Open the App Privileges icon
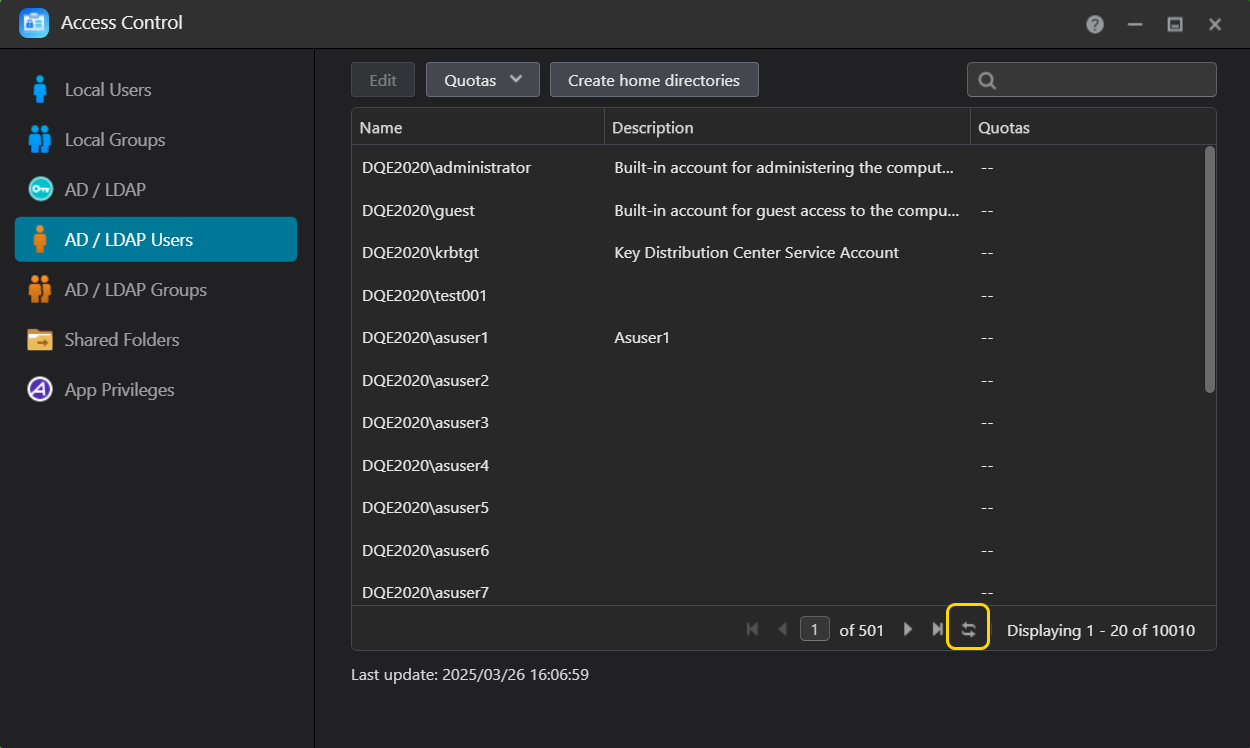Viewport: 1250px width, 748px height. 40,390
